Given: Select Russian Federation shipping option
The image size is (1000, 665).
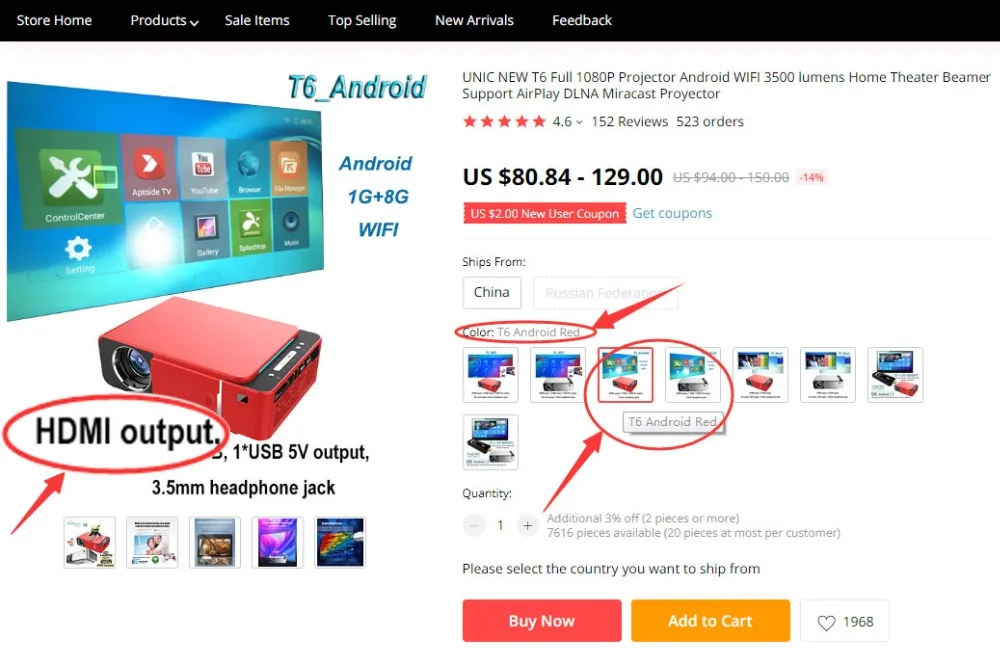Looking at the screenshot, I should point(605,293).
